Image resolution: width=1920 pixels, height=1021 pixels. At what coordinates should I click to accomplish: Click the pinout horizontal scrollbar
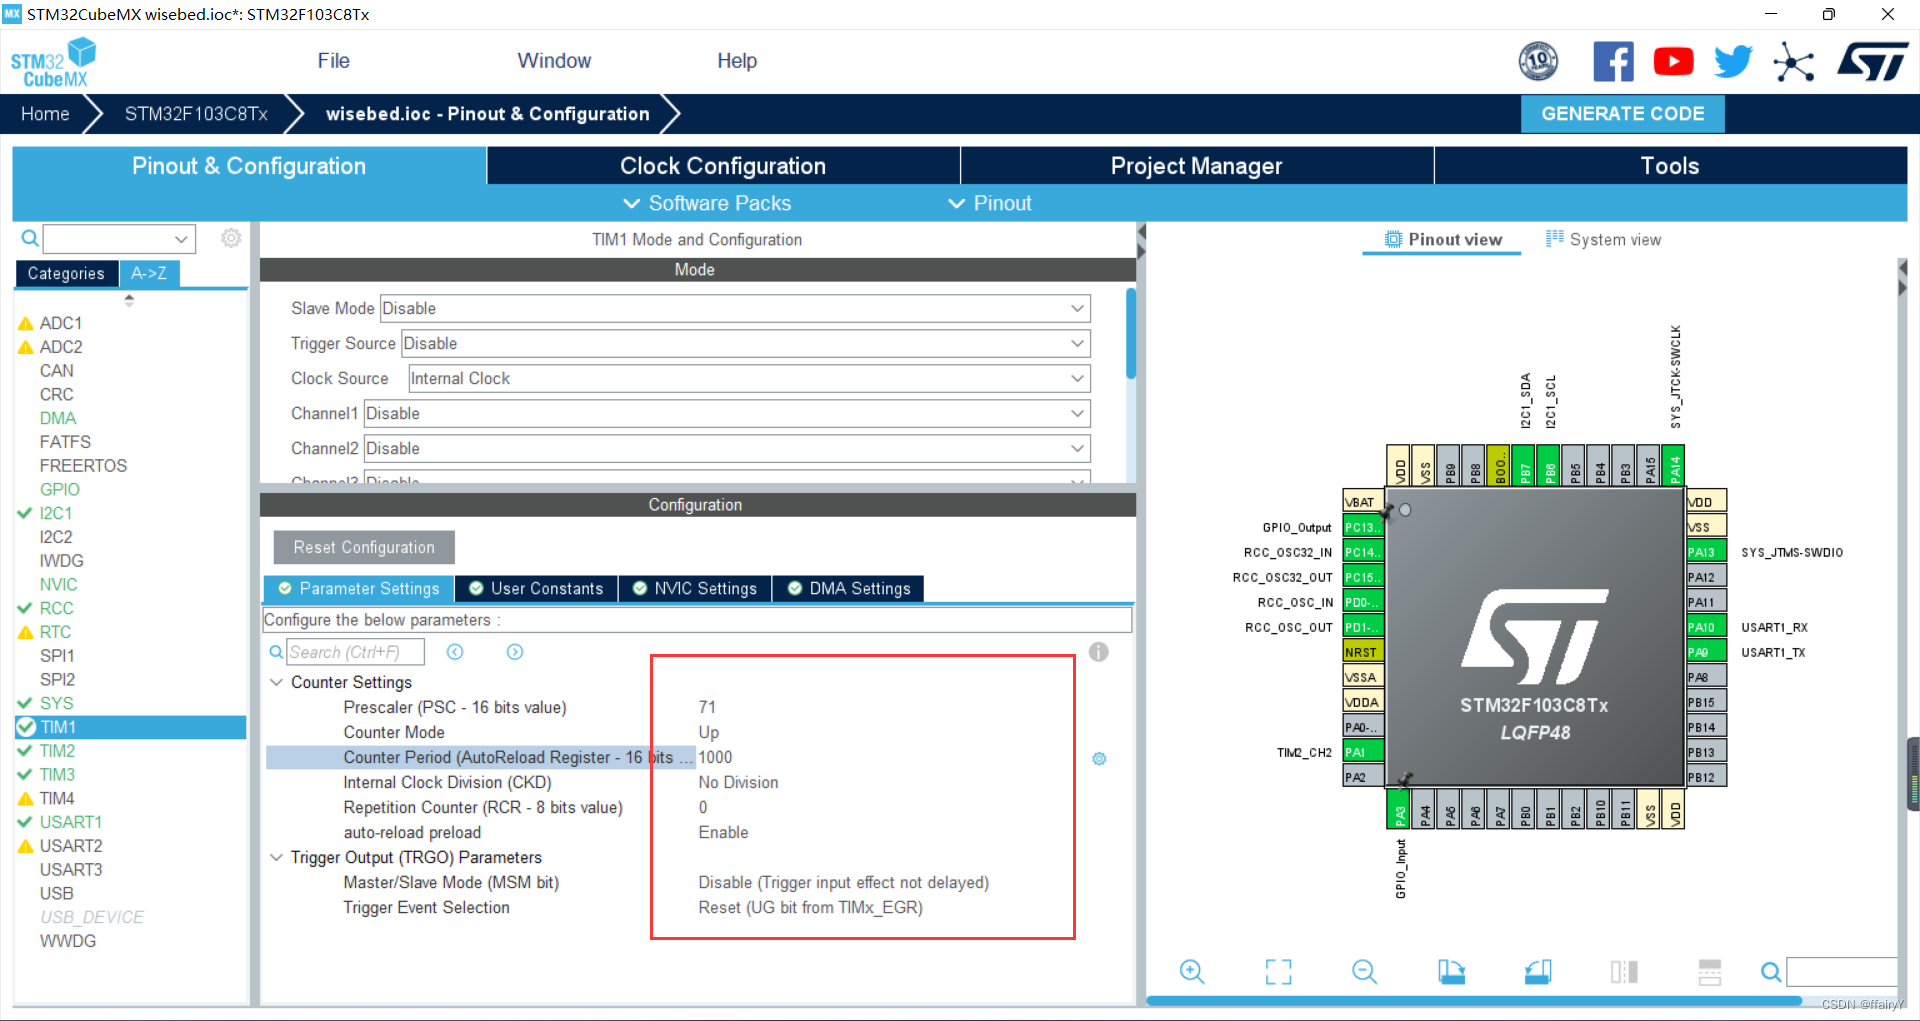[x=1474, y=1000]
